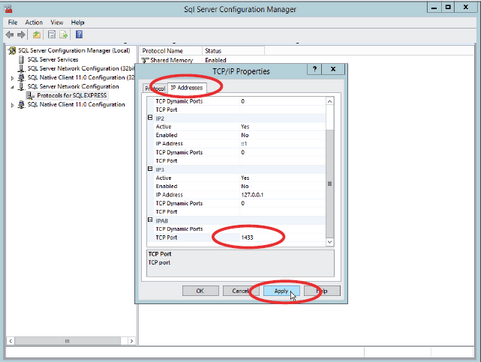
Task: Select the Shared Memory protocol row
Action: (x=184, y=60)
